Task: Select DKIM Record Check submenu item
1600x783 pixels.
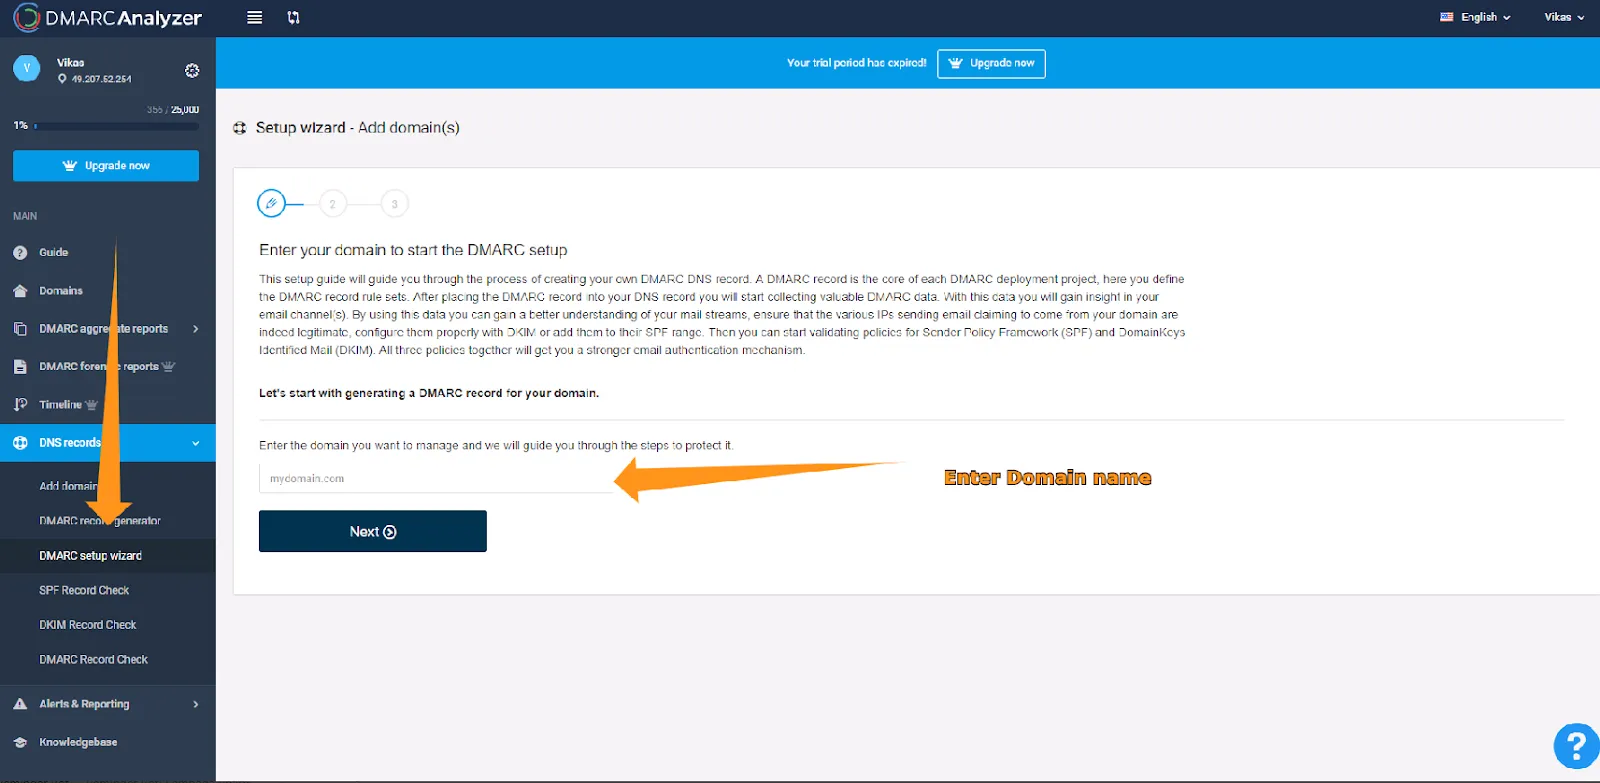Action: 108,625
